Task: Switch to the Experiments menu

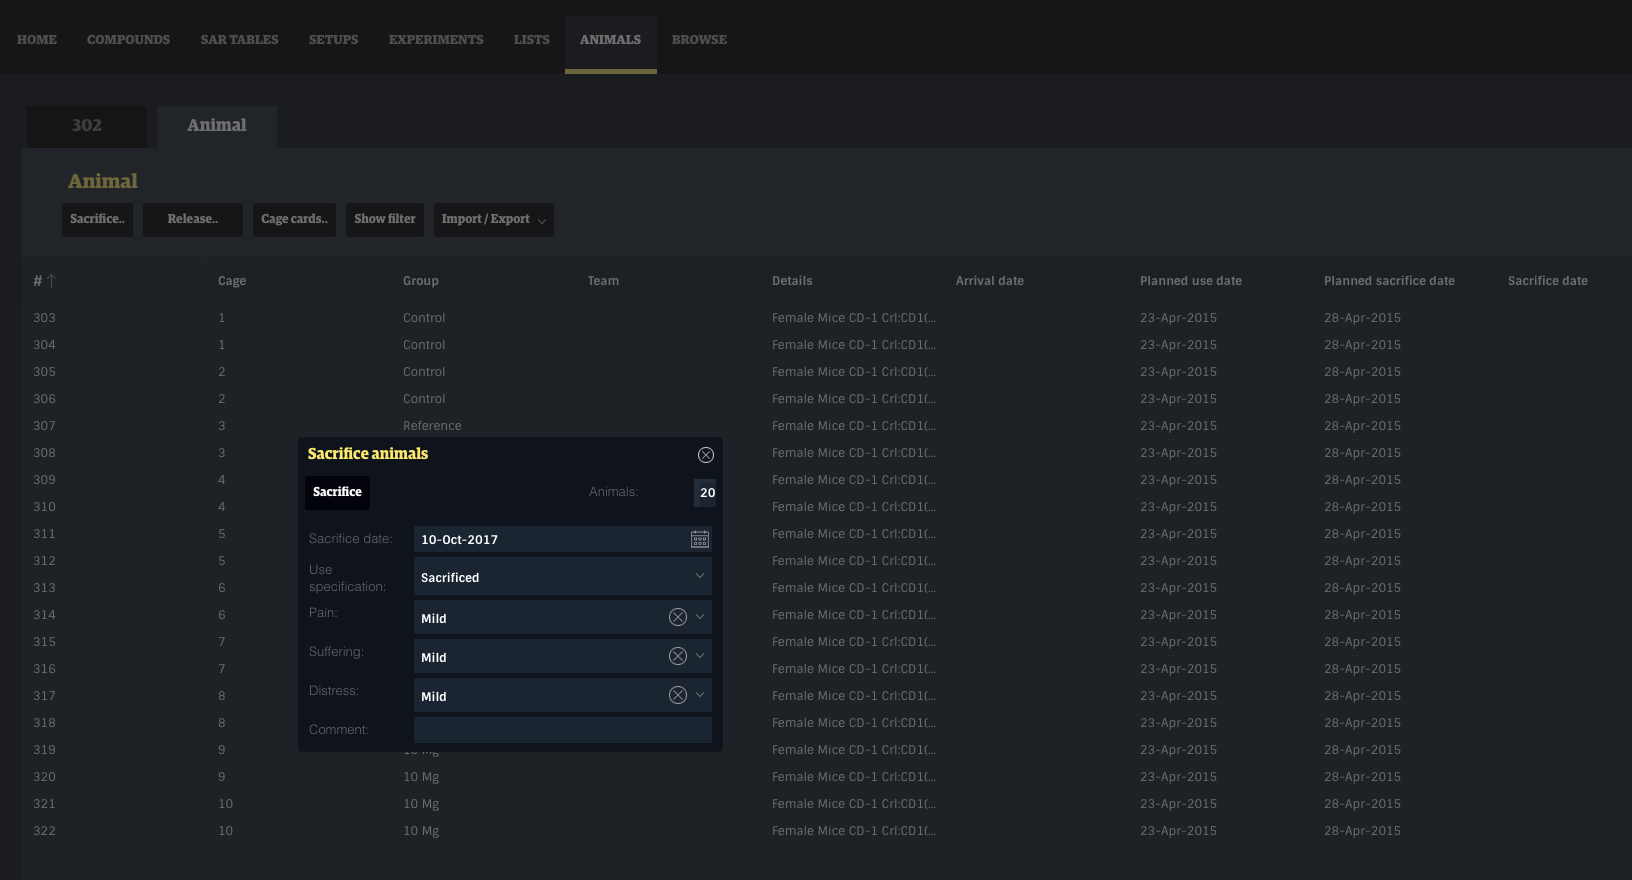Action: [435, 40]
